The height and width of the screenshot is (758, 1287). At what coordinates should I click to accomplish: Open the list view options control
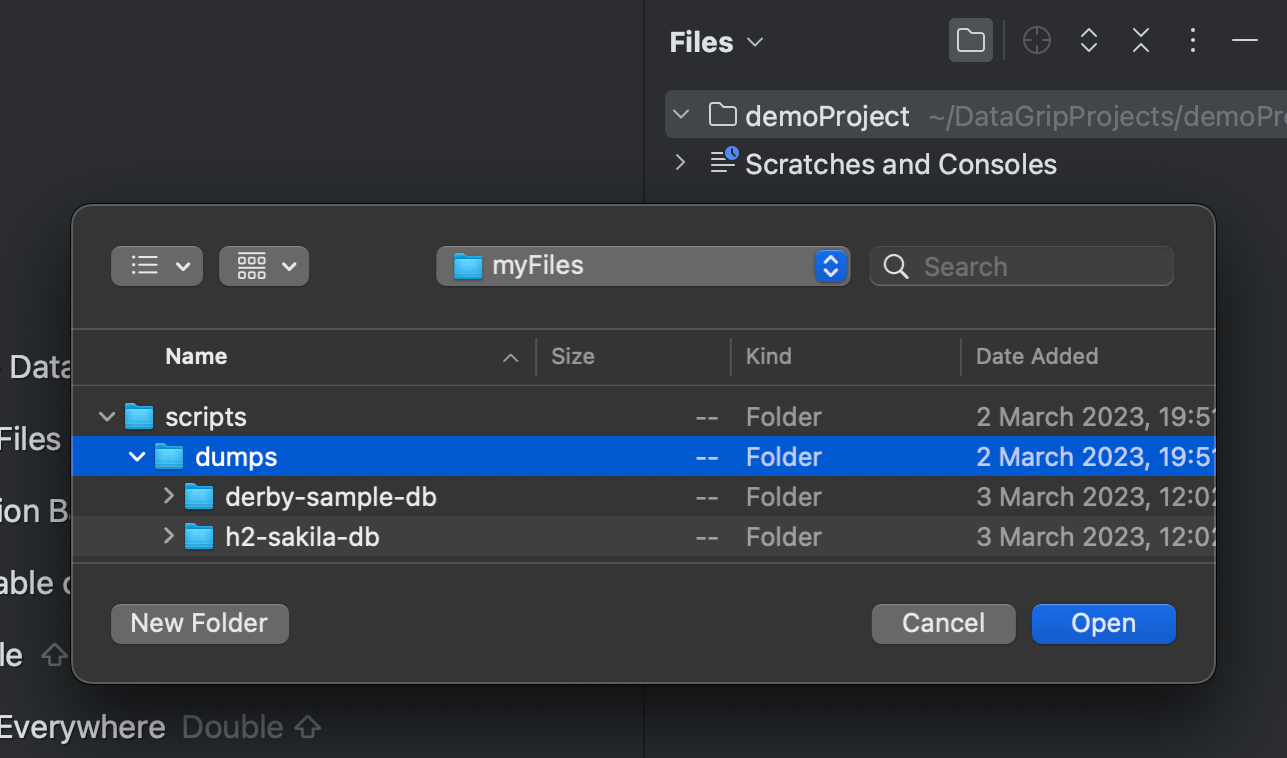pos(156,265)
